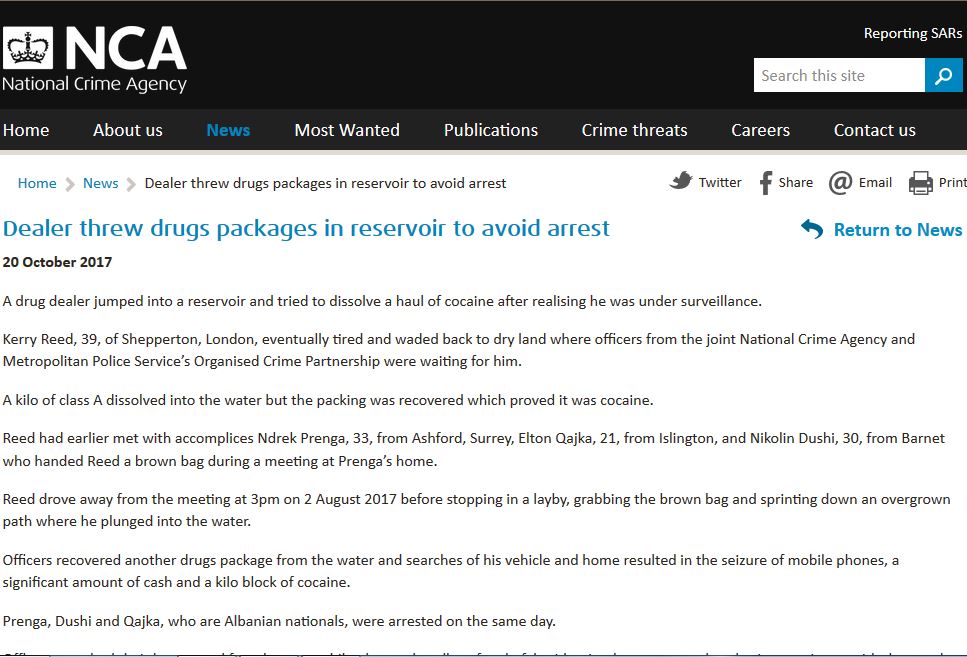The image size is (967, 657).
Task: Click the News breadcrumb link
Action: coord(100,183)
